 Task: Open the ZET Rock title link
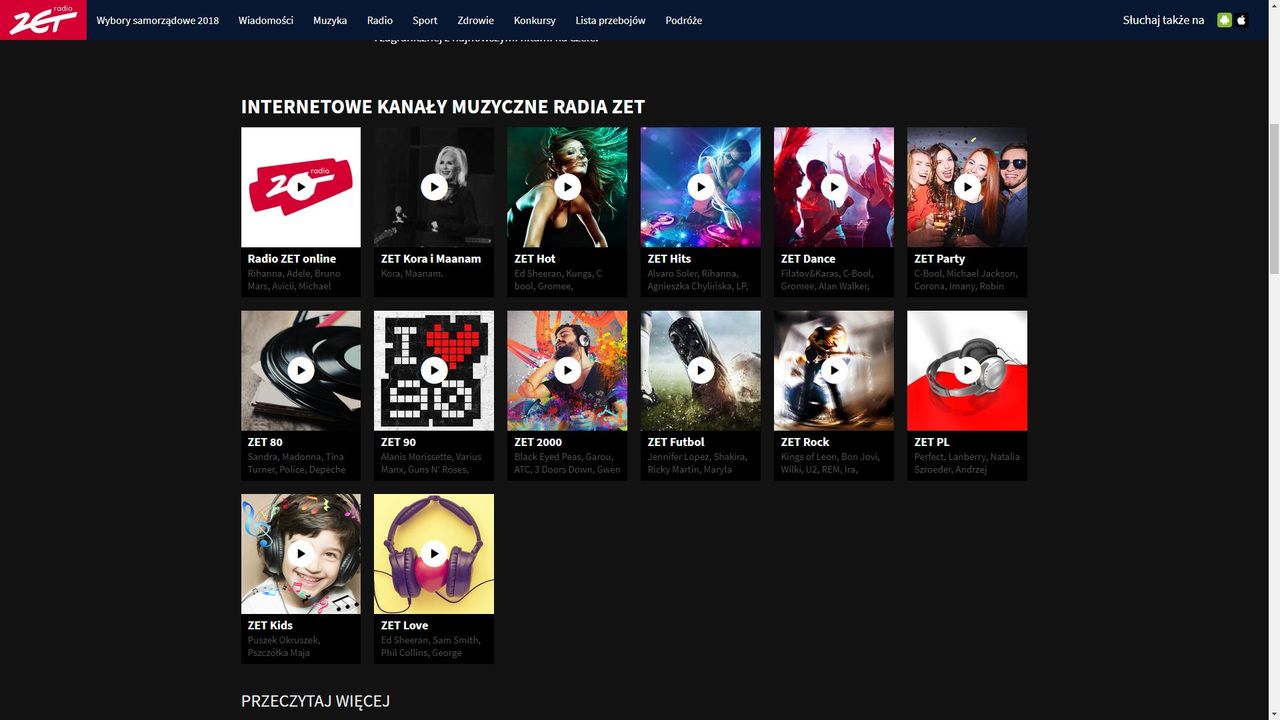[805, 442]
